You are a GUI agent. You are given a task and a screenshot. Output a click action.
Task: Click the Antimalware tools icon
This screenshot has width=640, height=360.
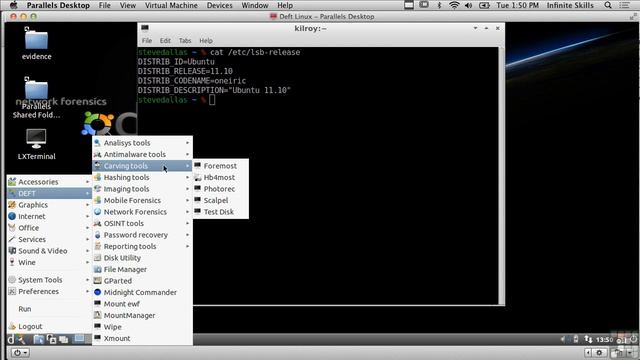tap(97, 154)
